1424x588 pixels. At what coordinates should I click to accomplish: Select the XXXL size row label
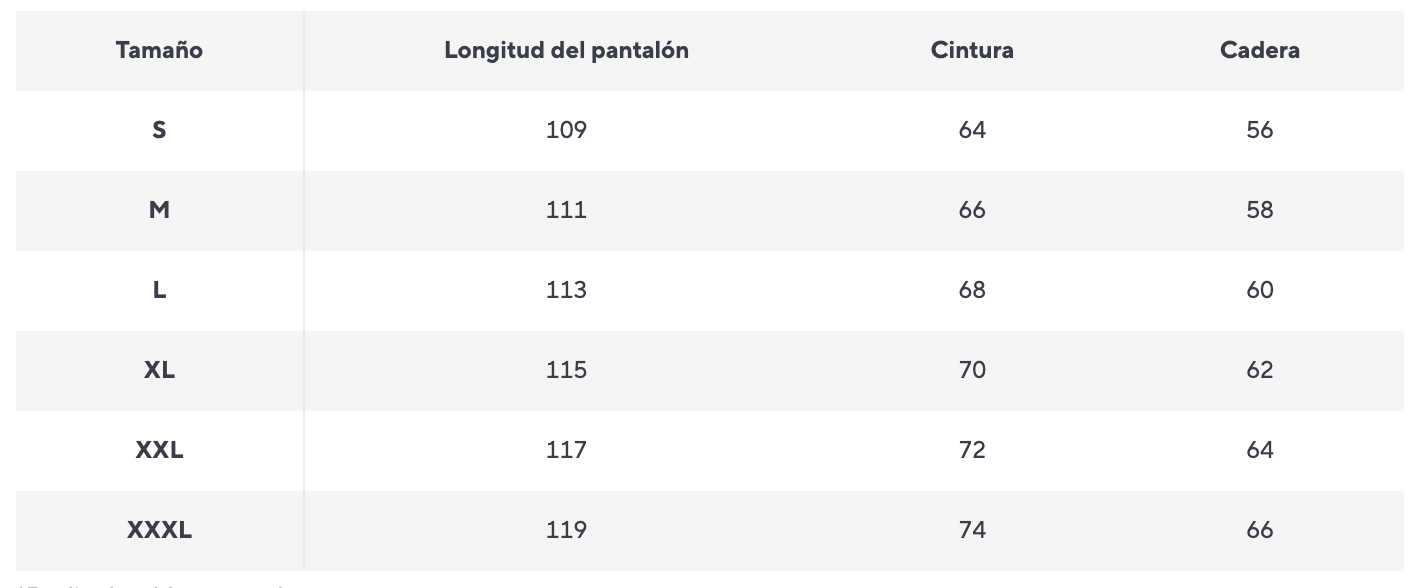coord(159,530)
